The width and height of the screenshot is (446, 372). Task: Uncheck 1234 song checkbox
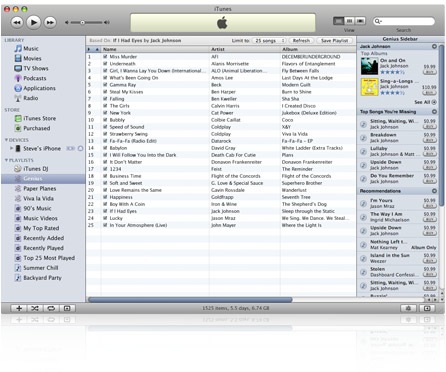click(x=105, y=169)
